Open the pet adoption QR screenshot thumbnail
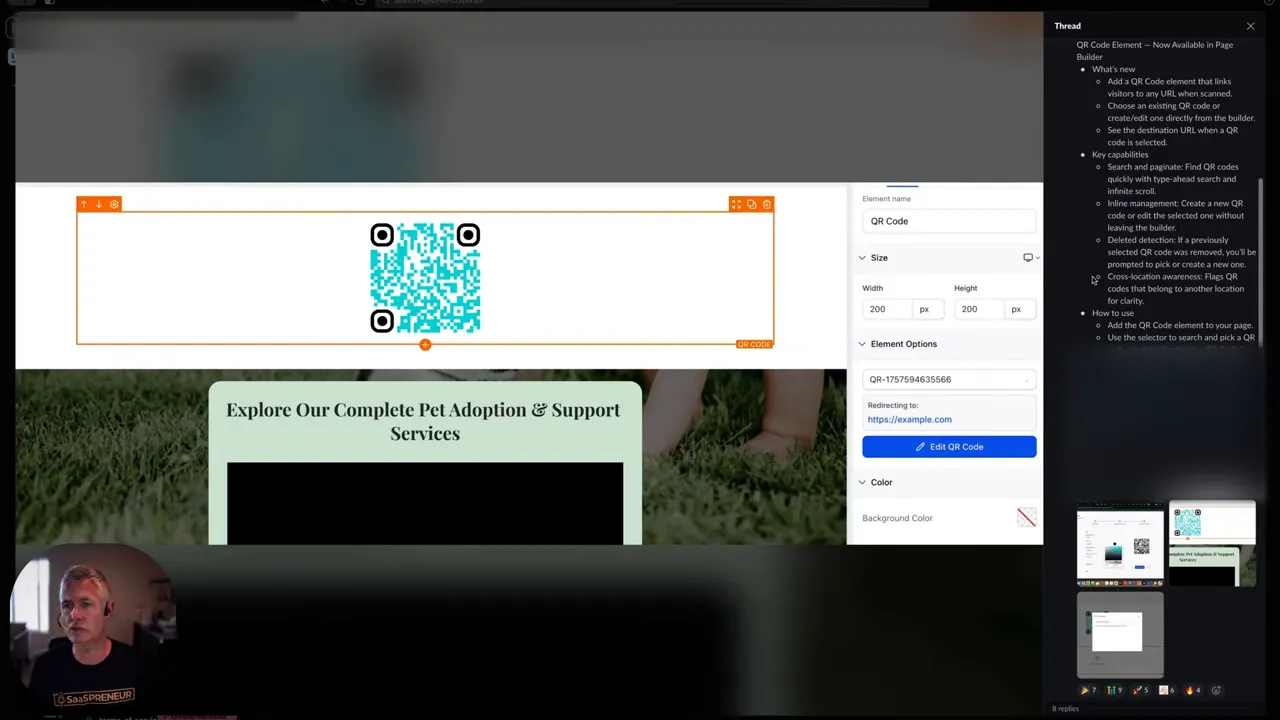The width and height of the screenshot is (1280, 720). click(x=1212, y=545)
